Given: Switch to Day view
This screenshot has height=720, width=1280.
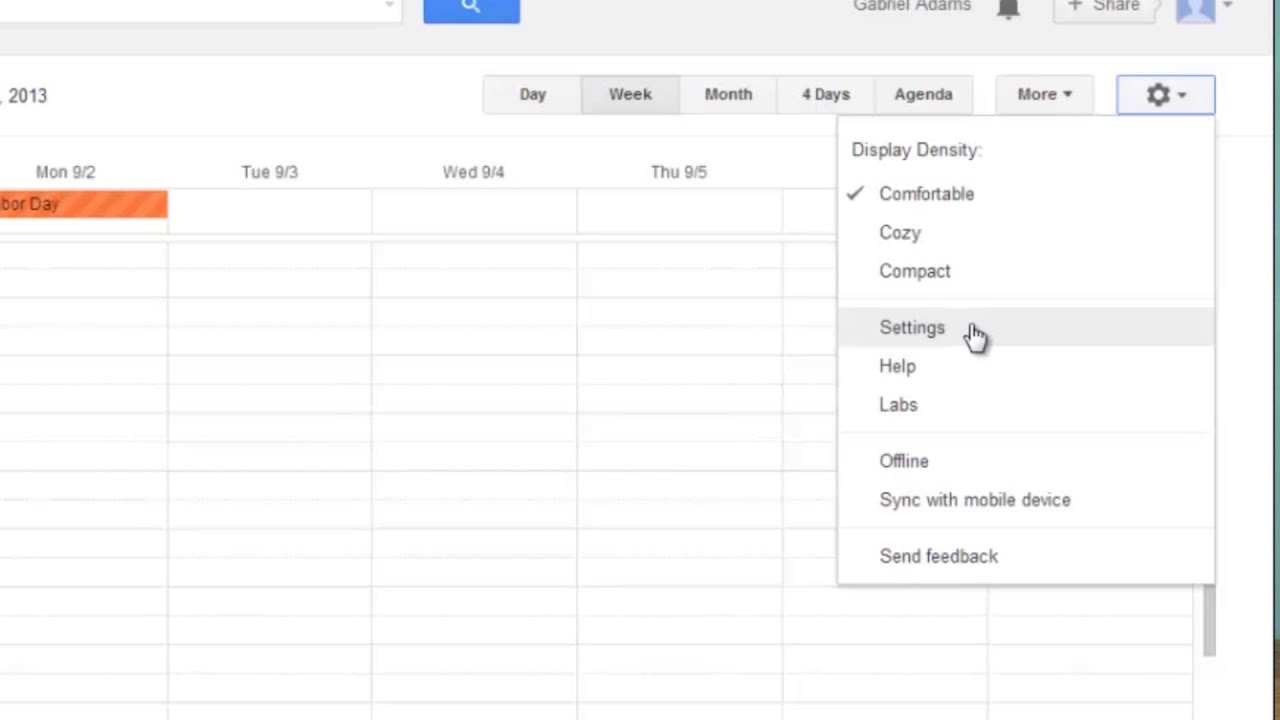Looking at the screenshot, I should click(x=532, y=95).
